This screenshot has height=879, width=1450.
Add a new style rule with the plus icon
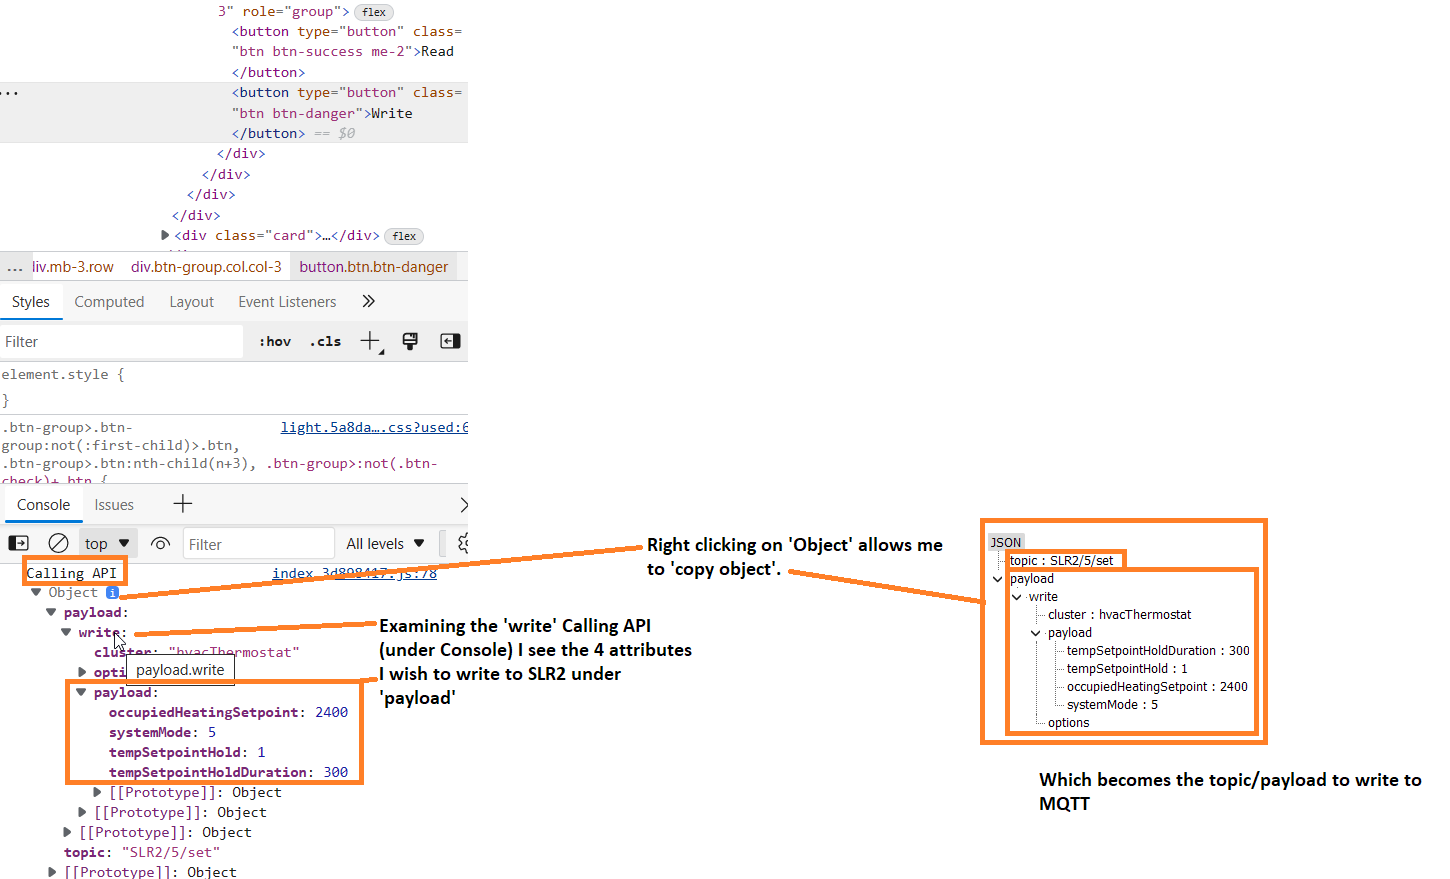pos(370,340)
